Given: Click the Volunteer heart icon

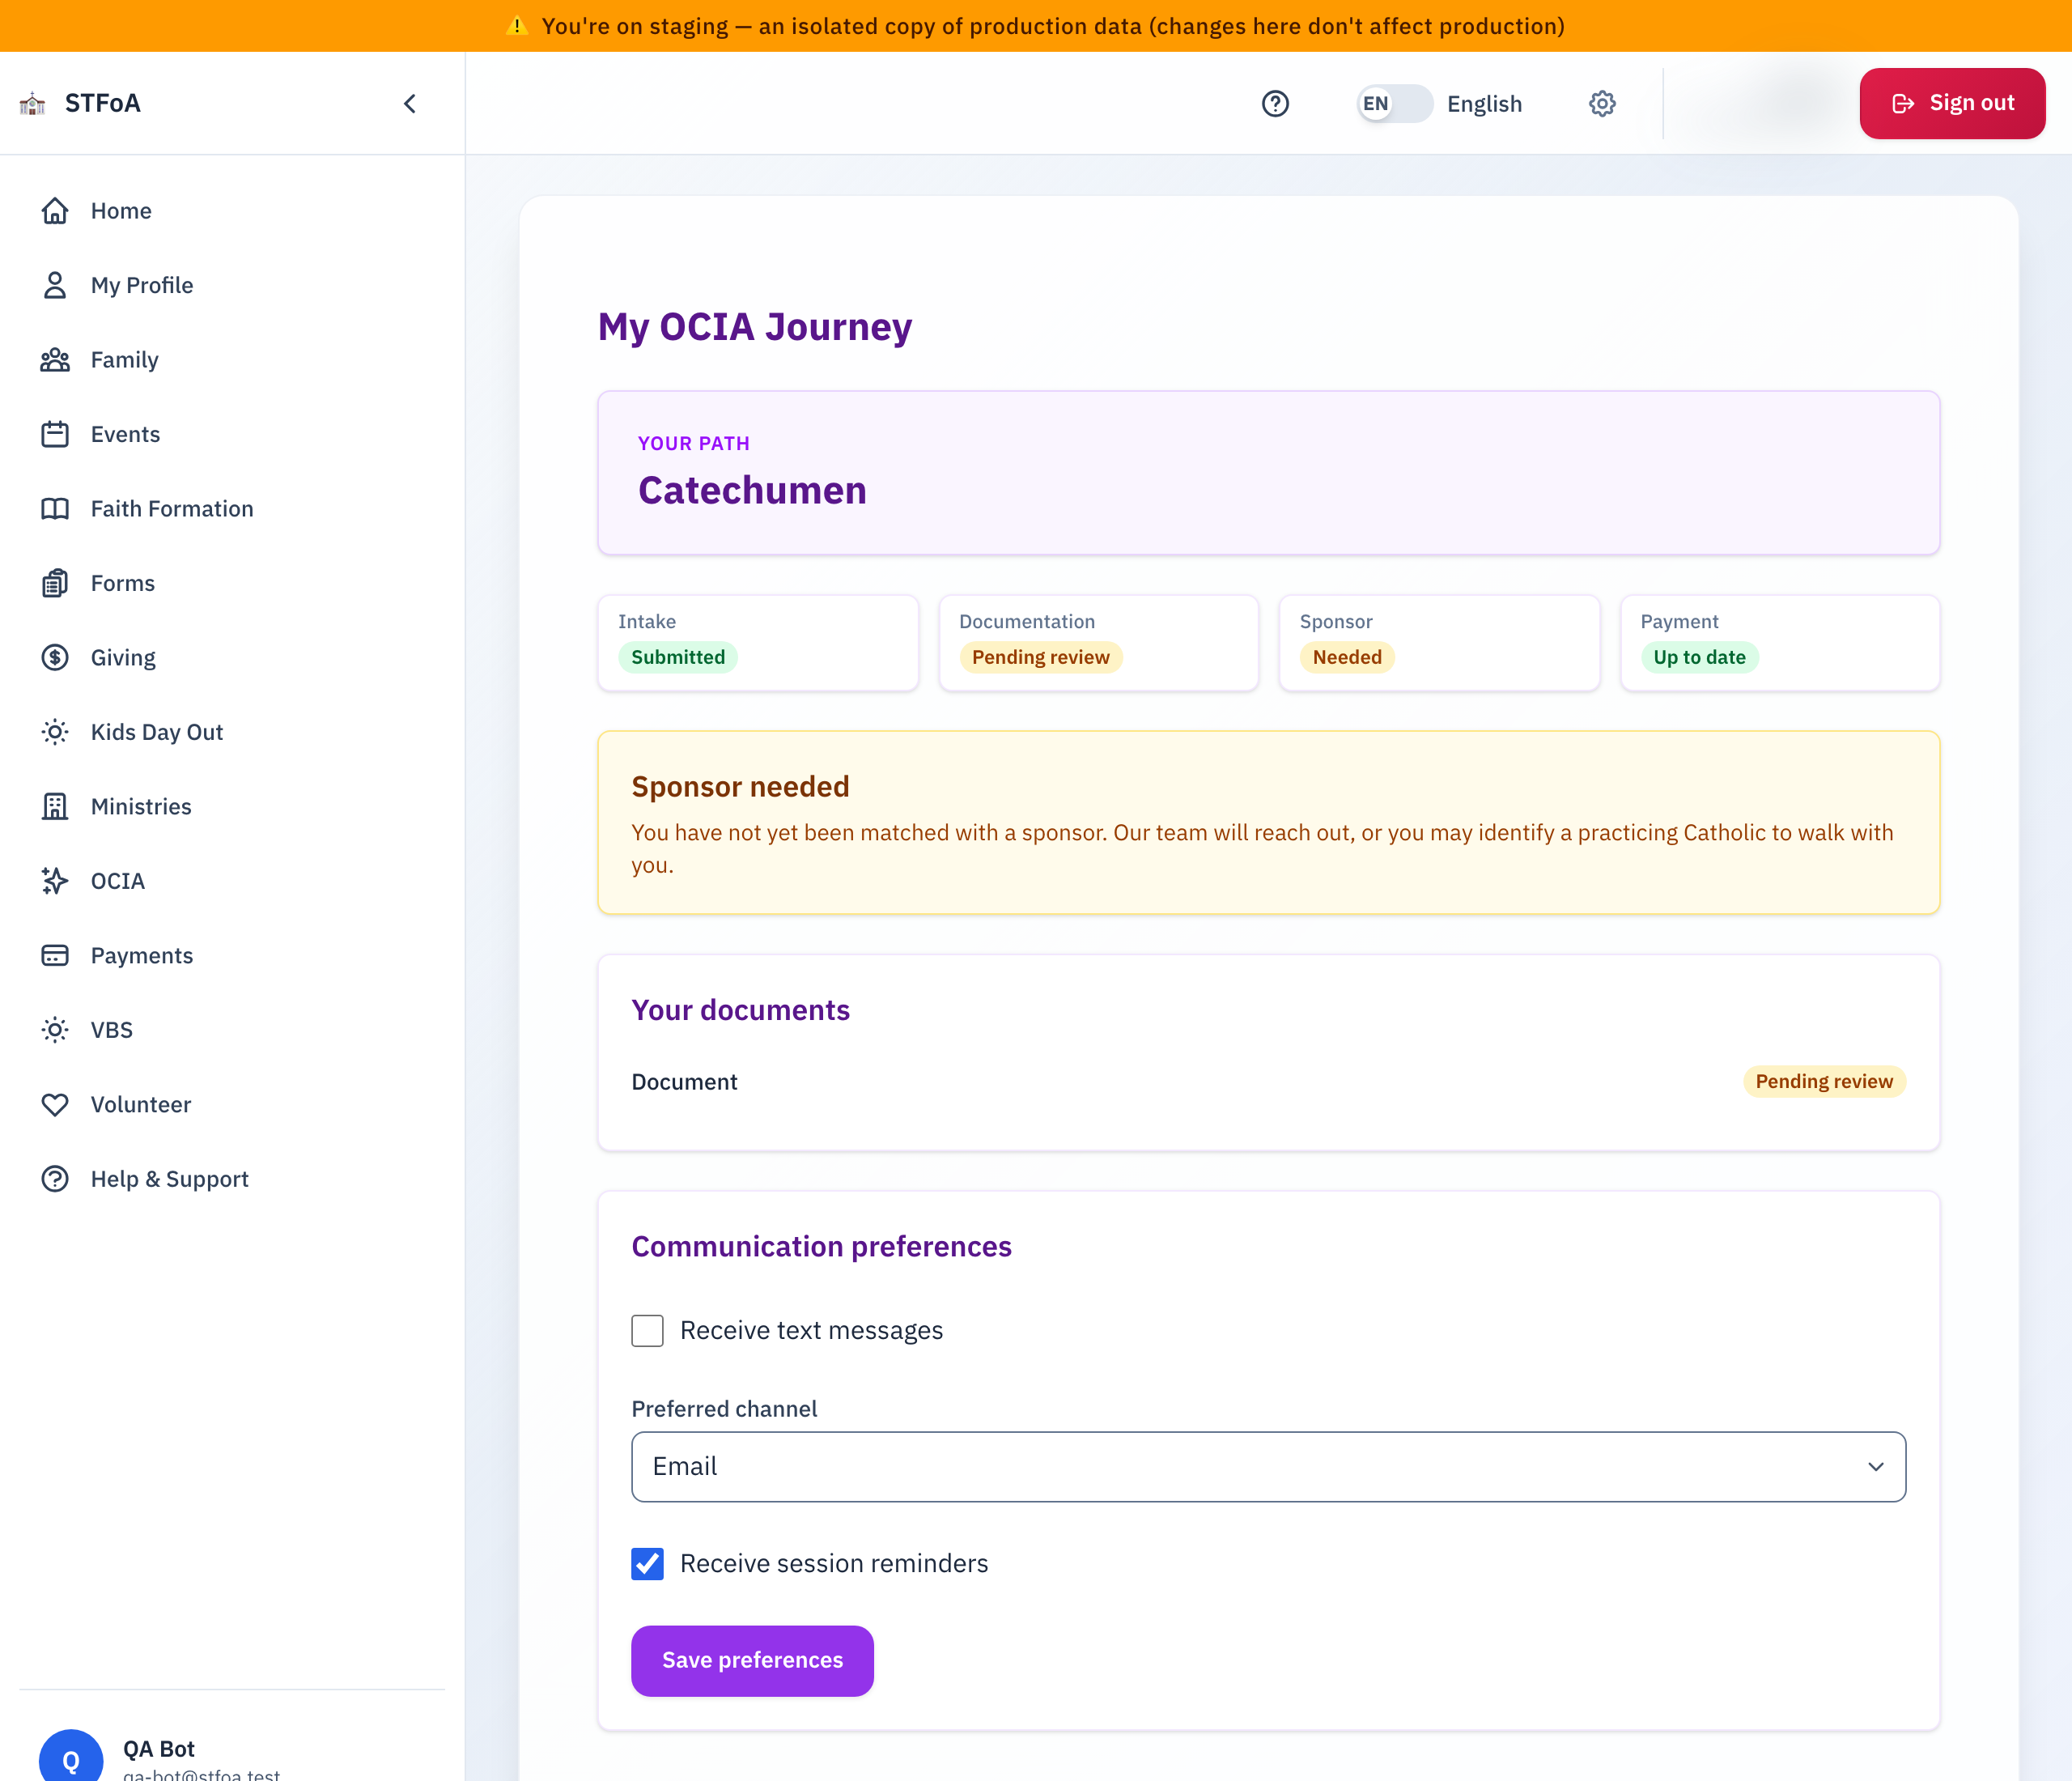Looking at the screenshot, I should coord(55,1105).
